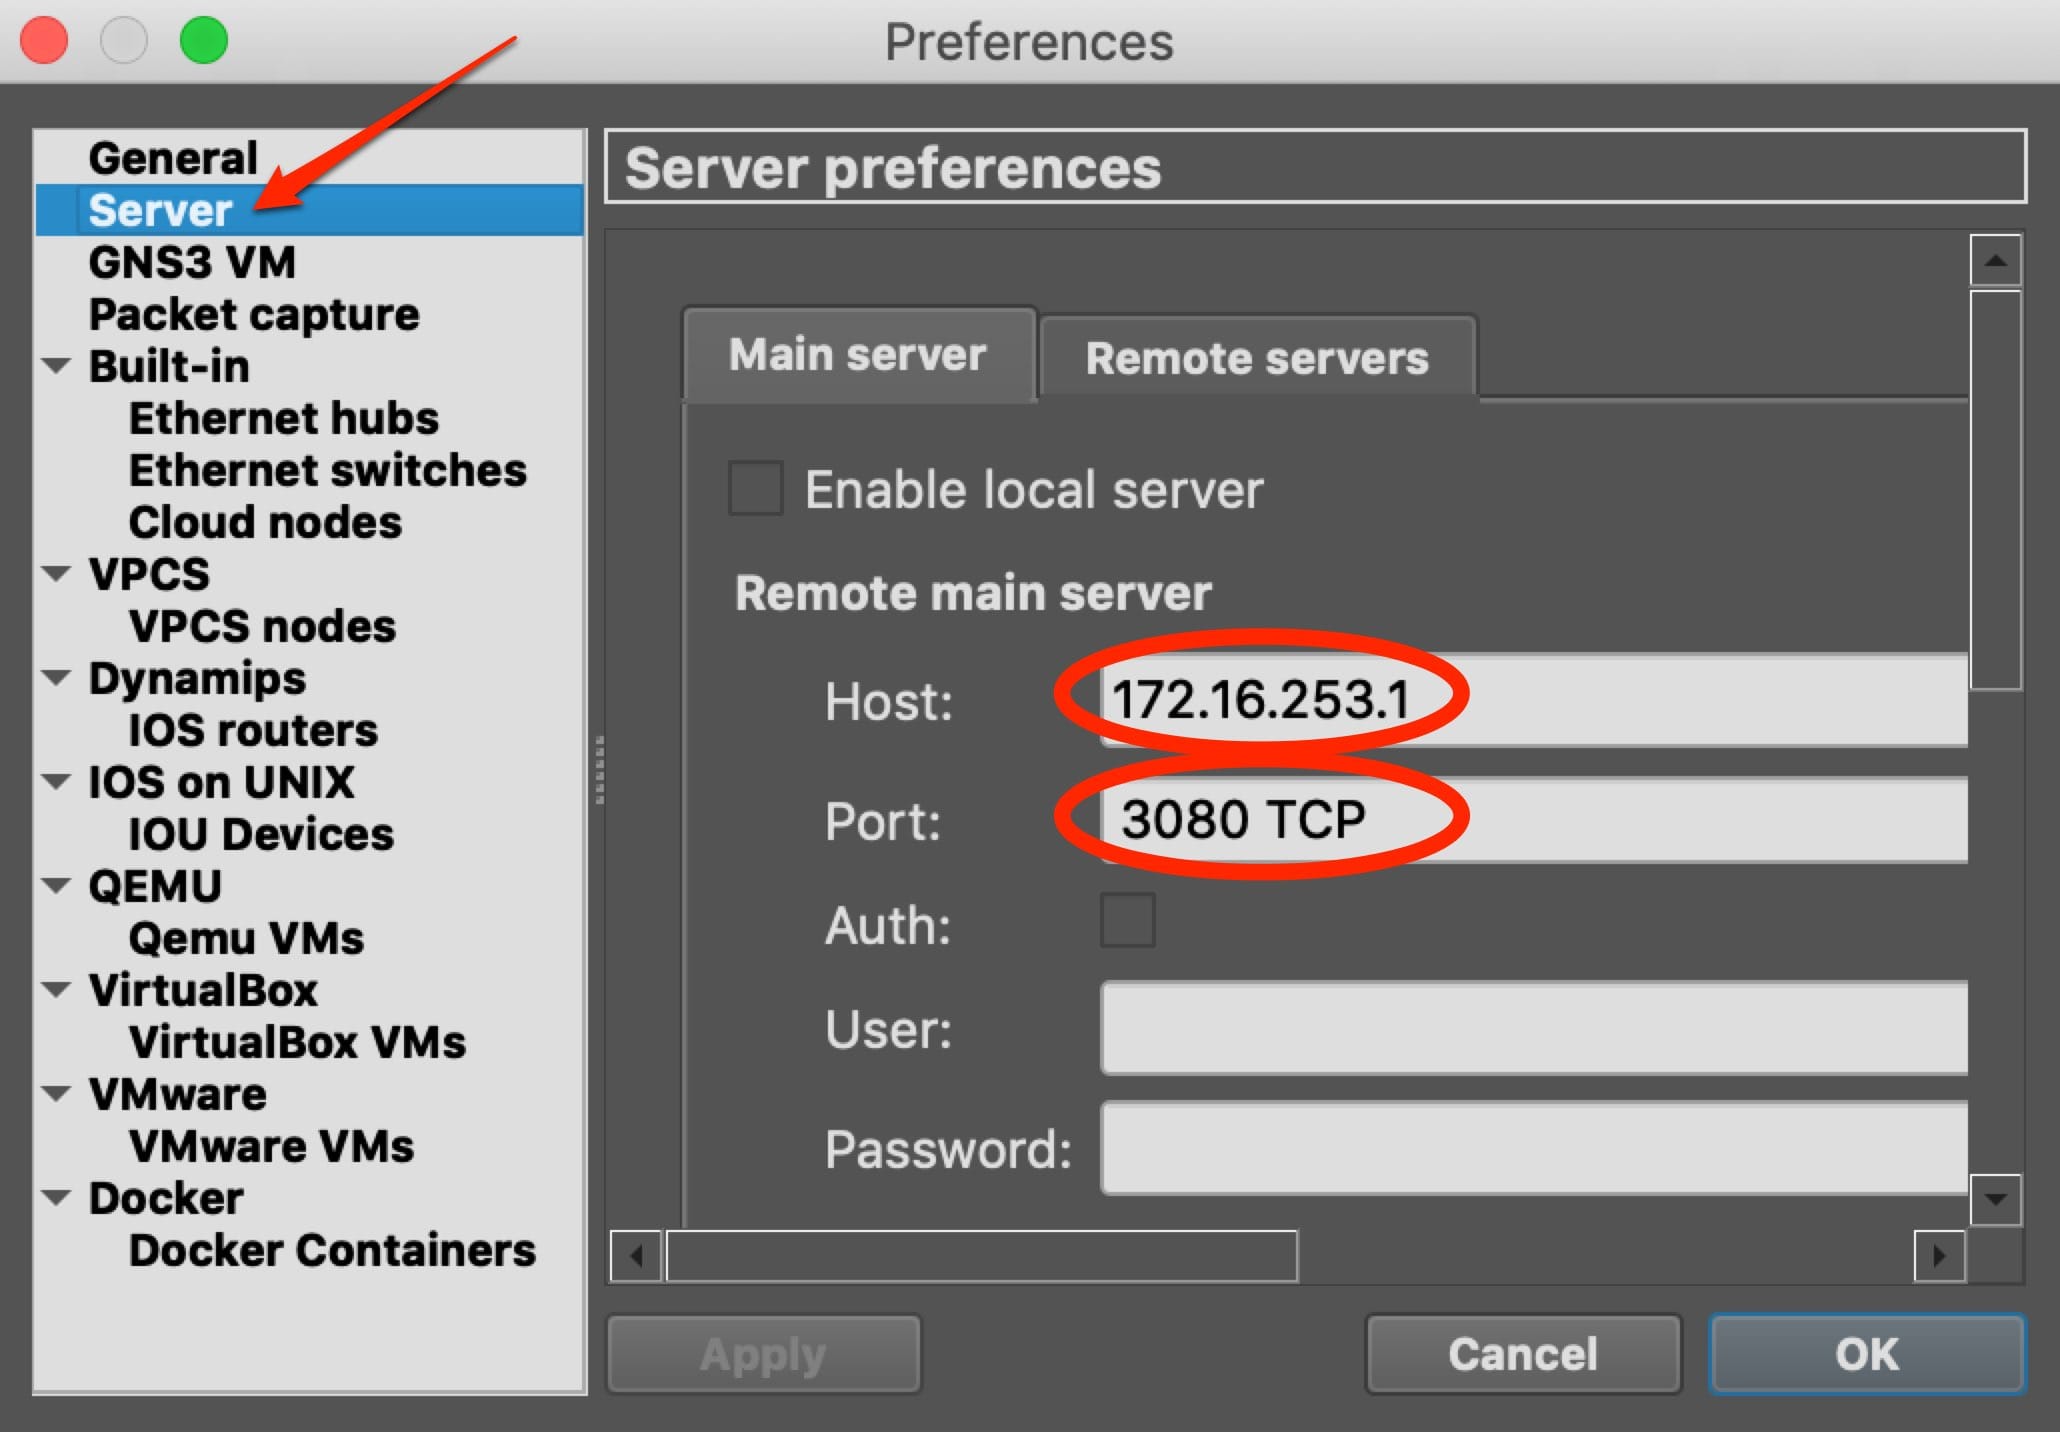Select VirtualBox category row
The image size is (2060, 1432).
coord(309,990)
